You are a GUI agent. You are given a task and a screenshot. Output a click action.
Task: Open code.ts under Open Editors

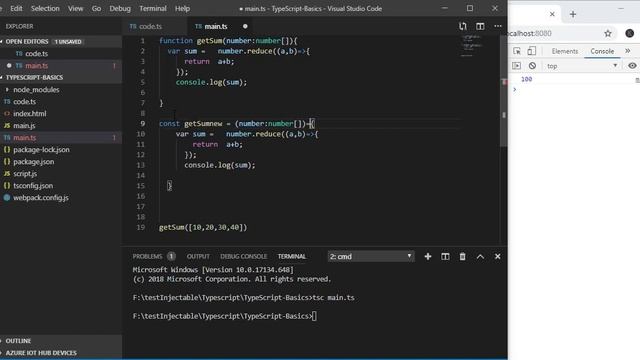[x=36, y=53]
